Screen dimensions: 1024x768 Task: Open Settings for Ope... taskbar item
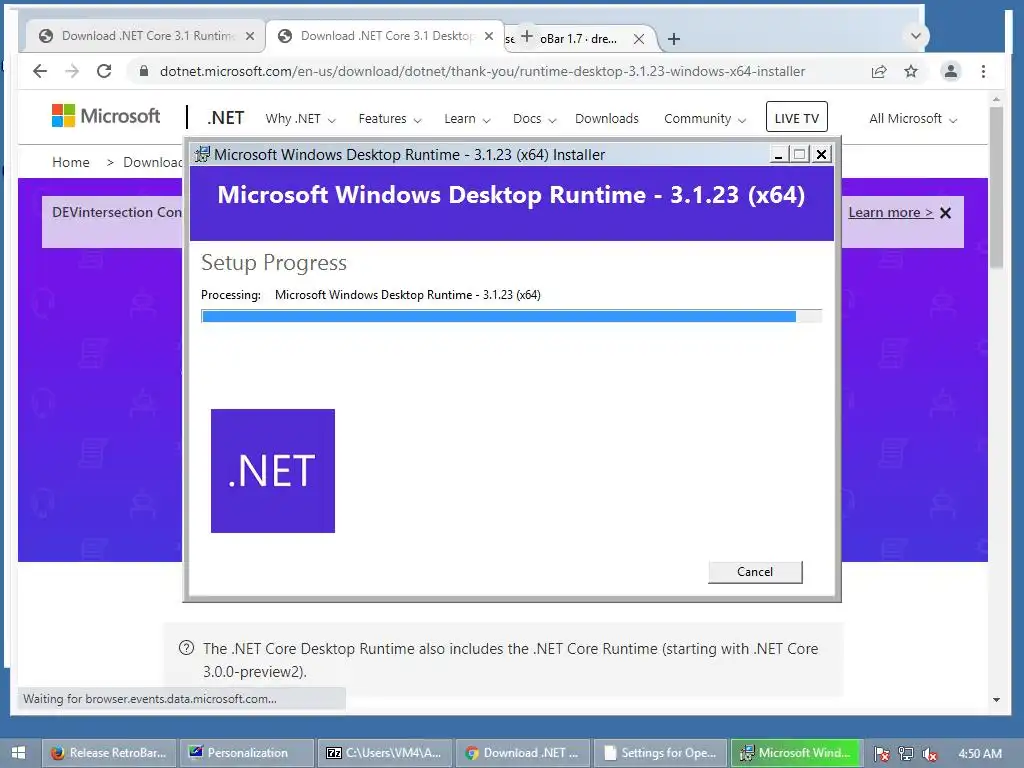660,753
